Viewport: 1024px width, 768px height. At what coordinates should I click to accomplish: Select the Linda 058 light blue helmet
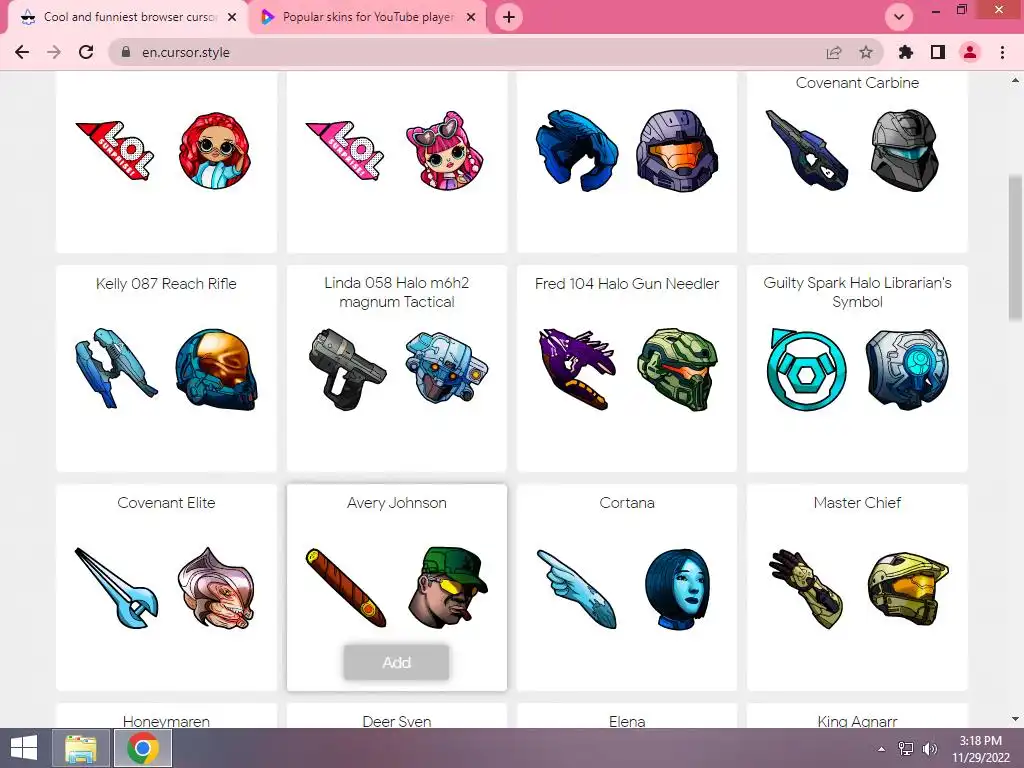pyautogui.click(x=447, y=367)
